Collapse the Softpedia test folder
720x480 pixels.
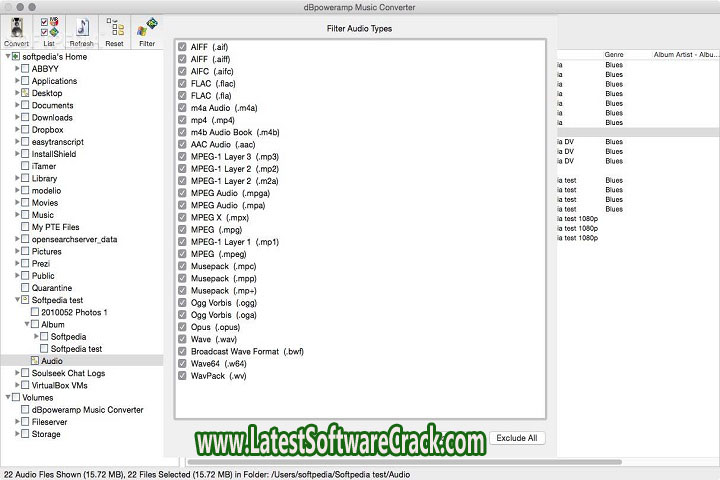coord(15,300)
